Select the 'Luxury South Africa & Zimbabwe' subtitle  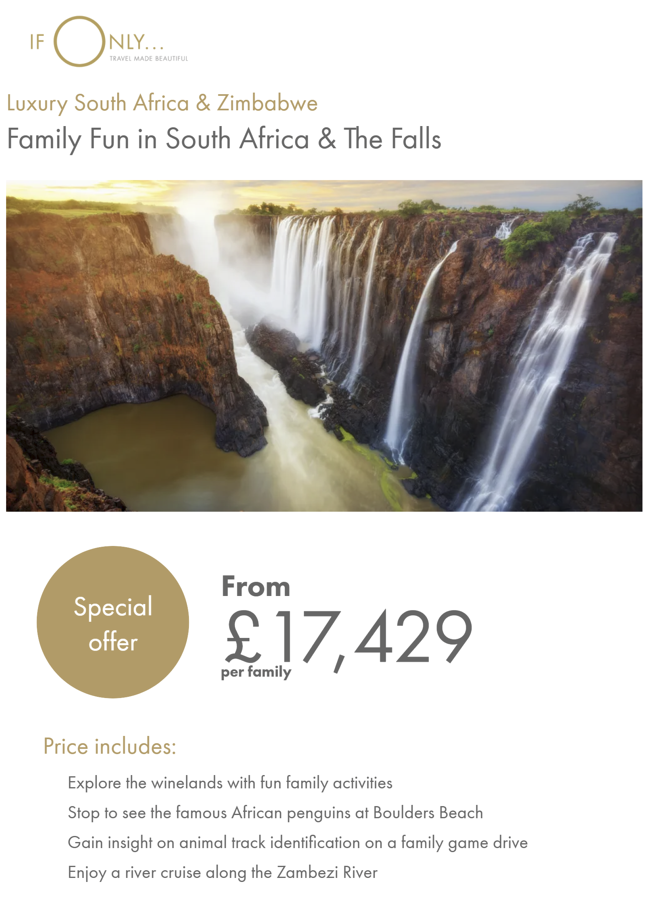click(162, 103)
